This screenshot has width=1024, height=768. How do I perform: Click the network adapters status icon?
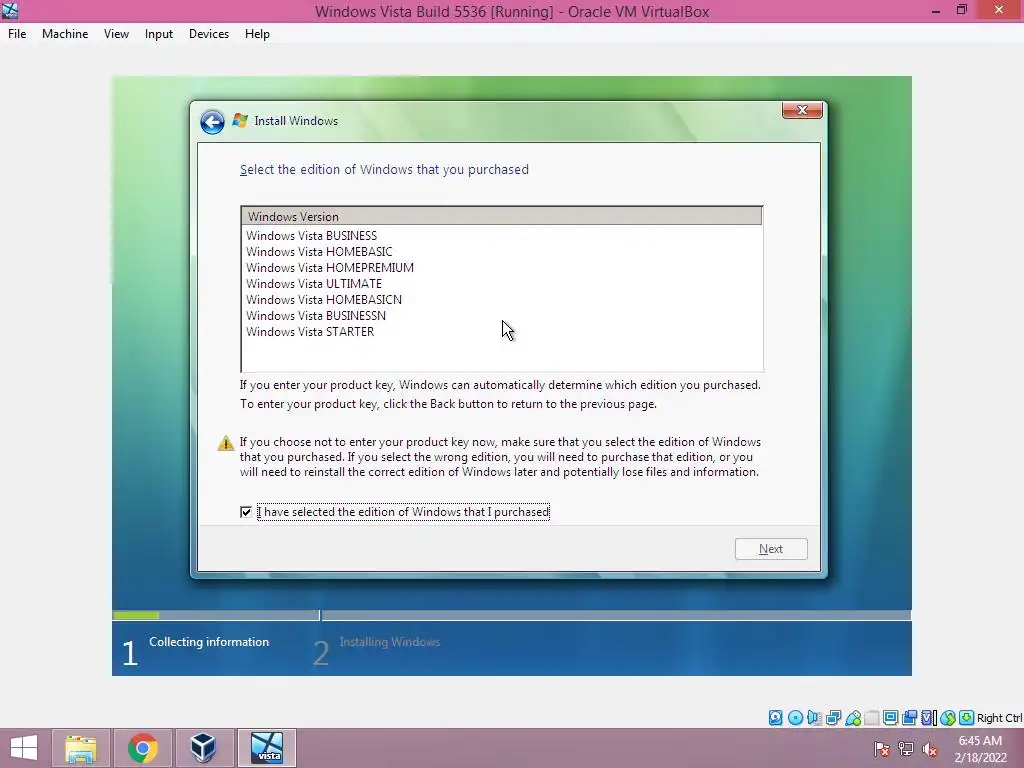[x=833, y=718]
